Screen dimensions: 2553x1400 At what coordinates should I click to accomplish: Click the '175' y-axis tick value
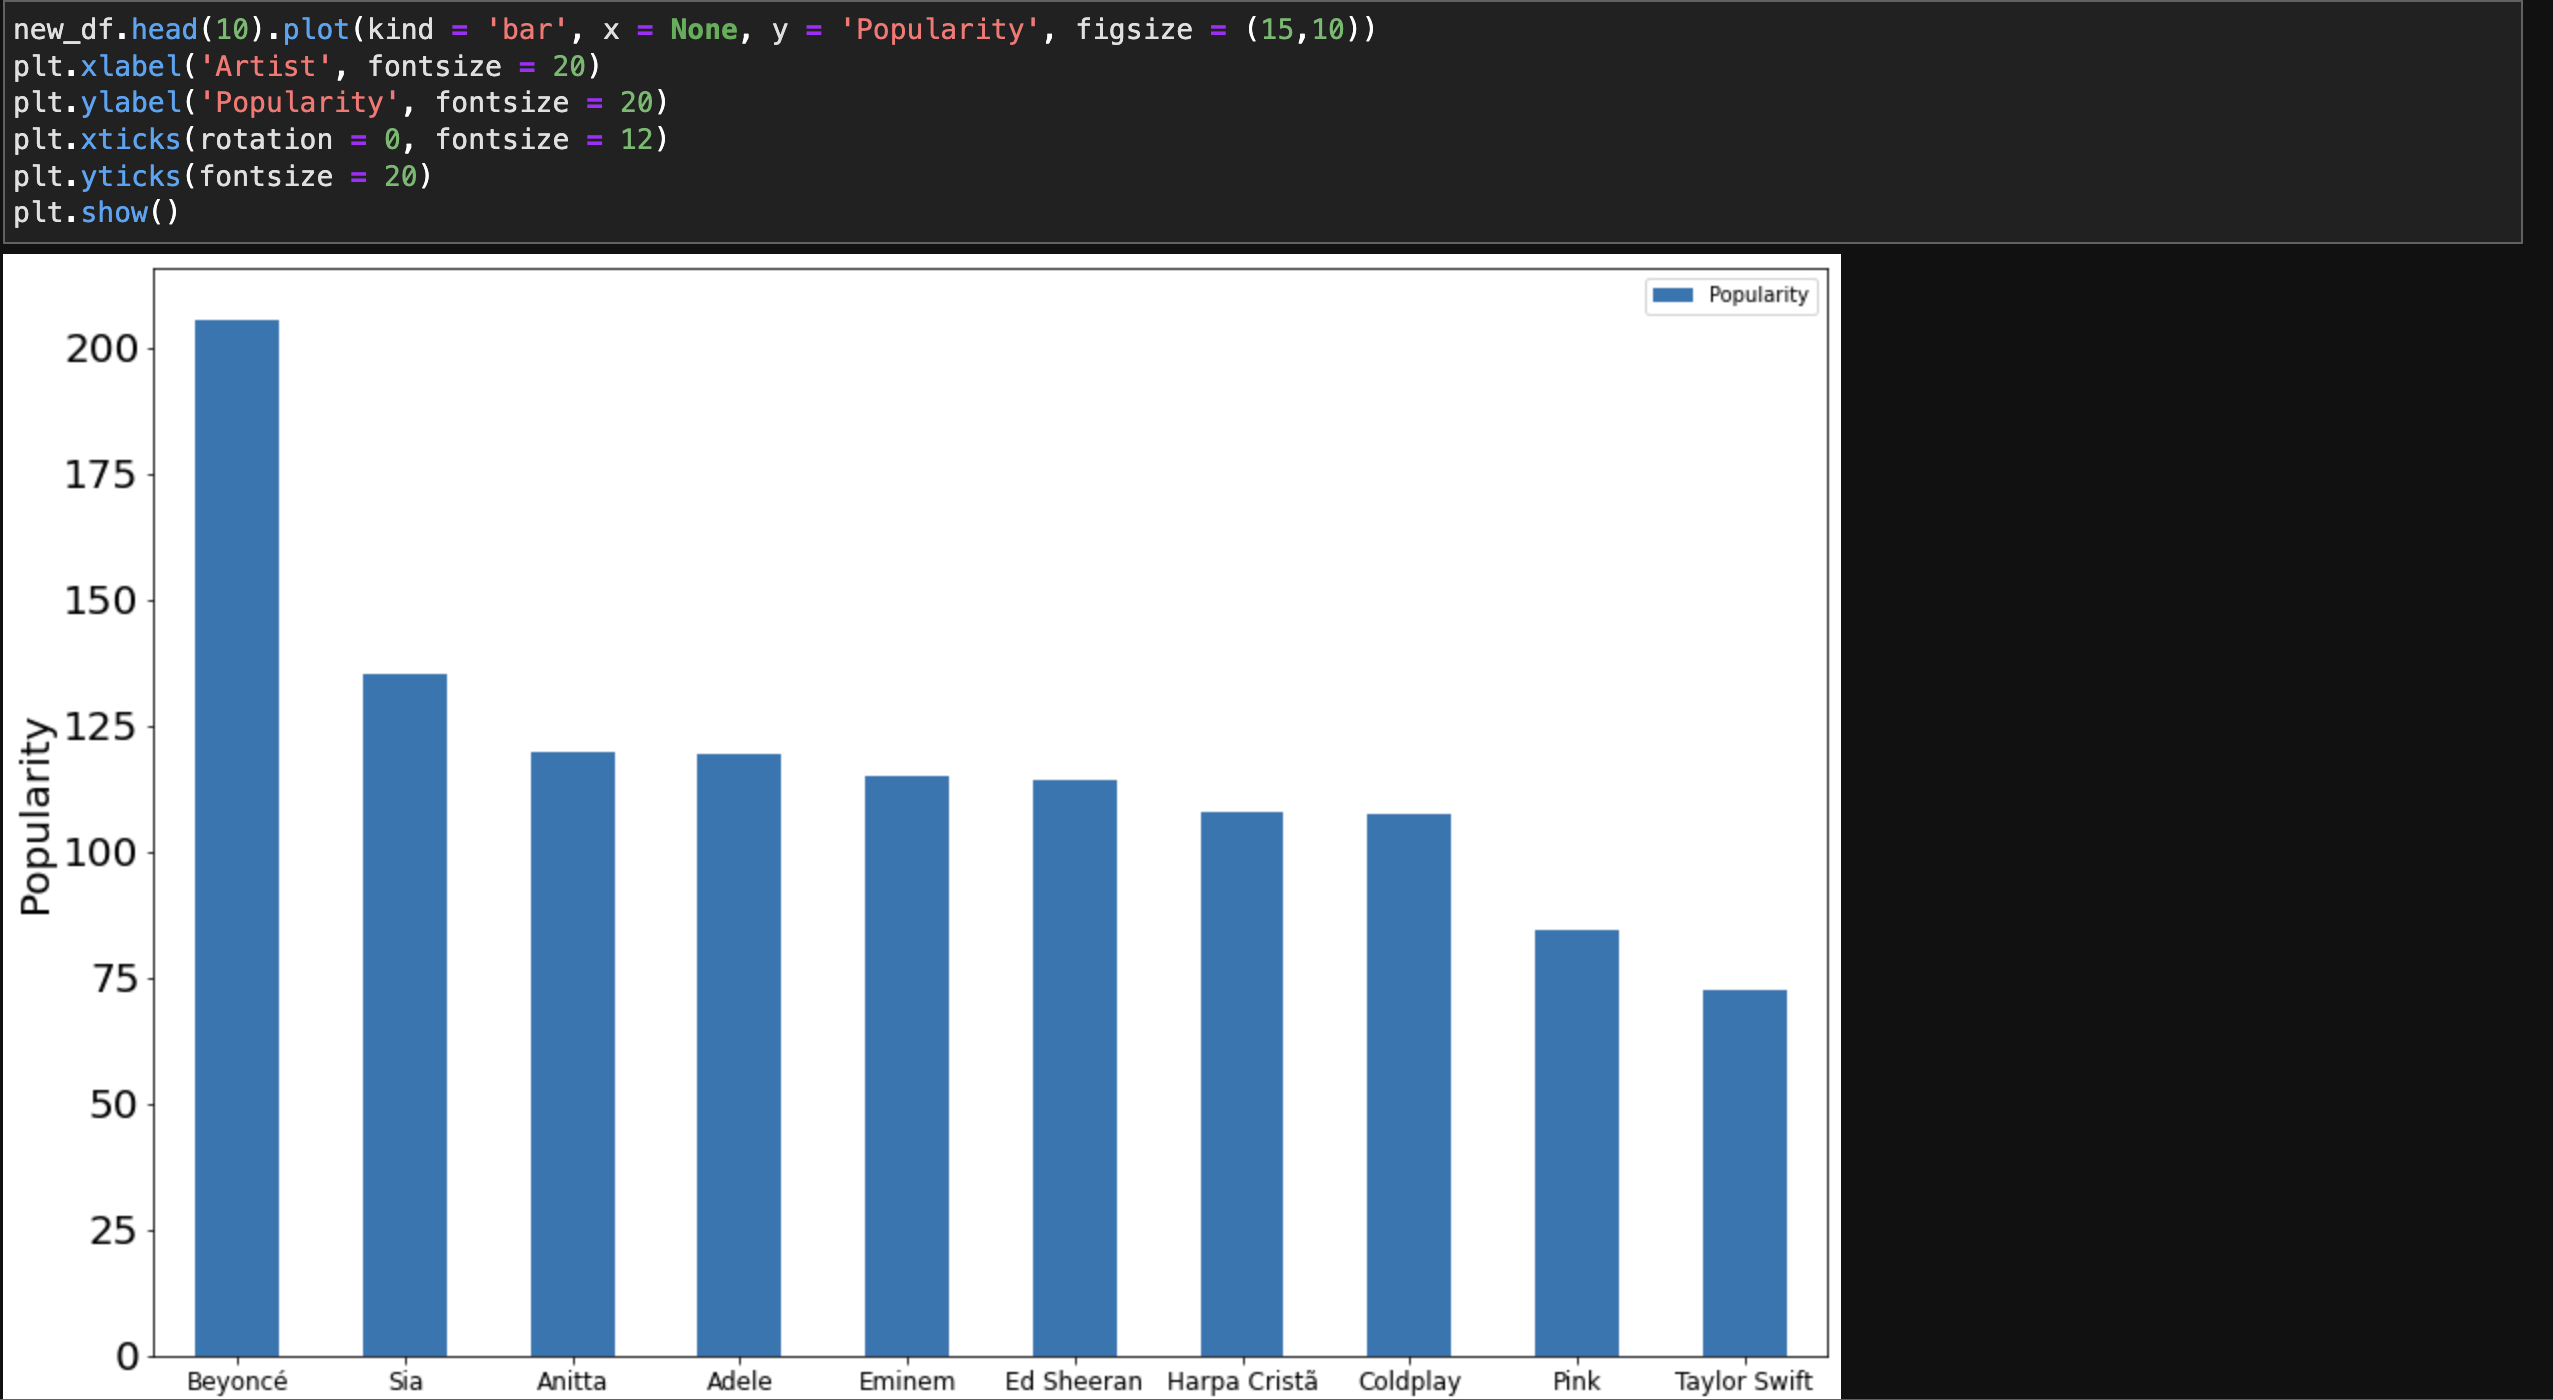(100, 475)
